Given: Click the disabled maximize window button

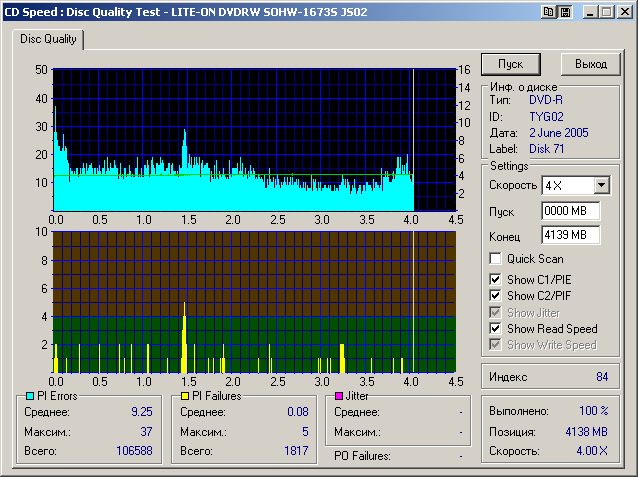Looking at the screenshot, I should point(606,11).
